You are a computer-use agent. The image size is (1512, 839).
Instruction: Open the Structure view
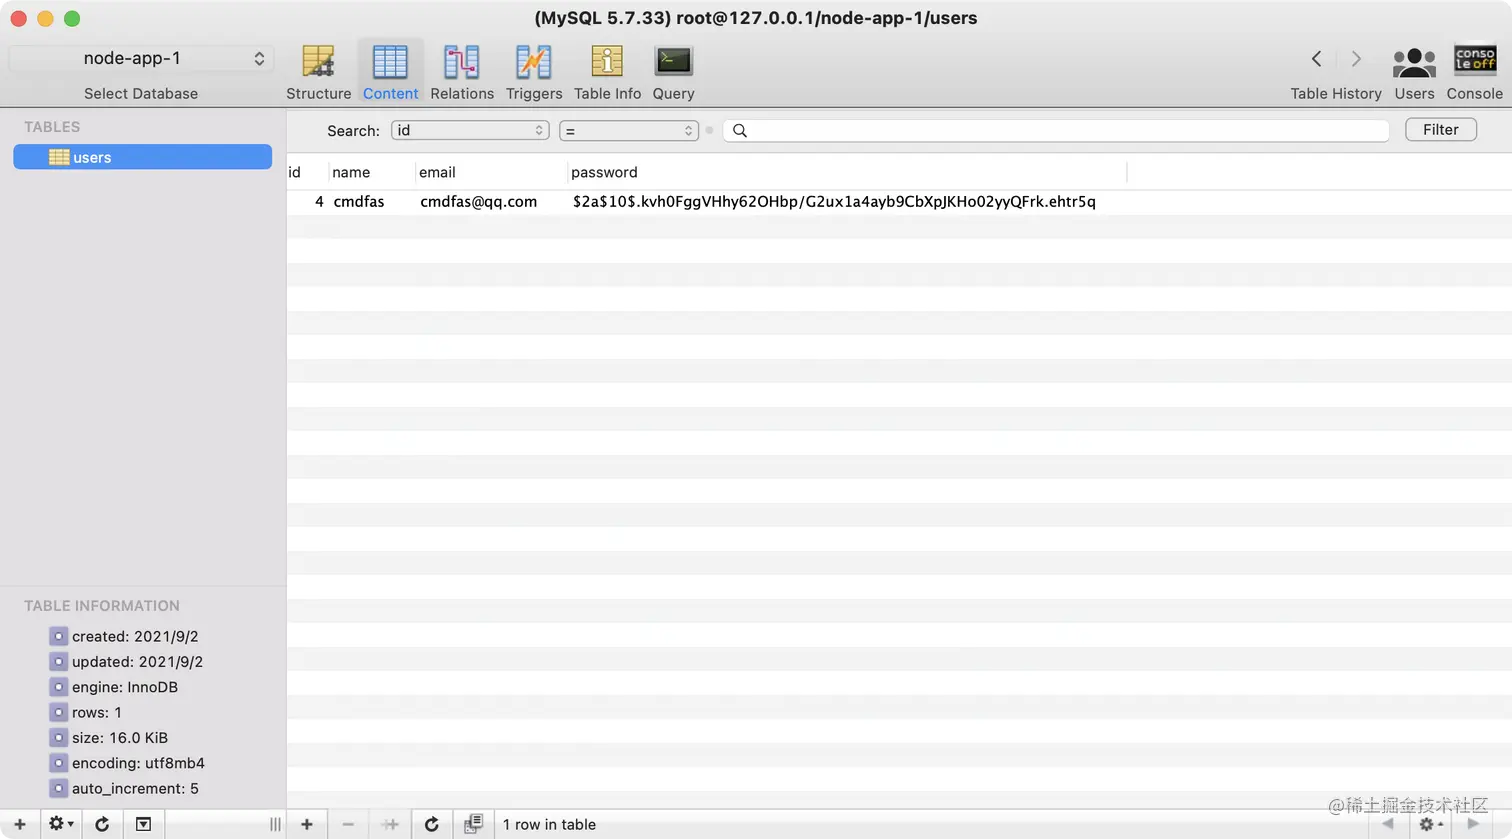coord(318,72)
